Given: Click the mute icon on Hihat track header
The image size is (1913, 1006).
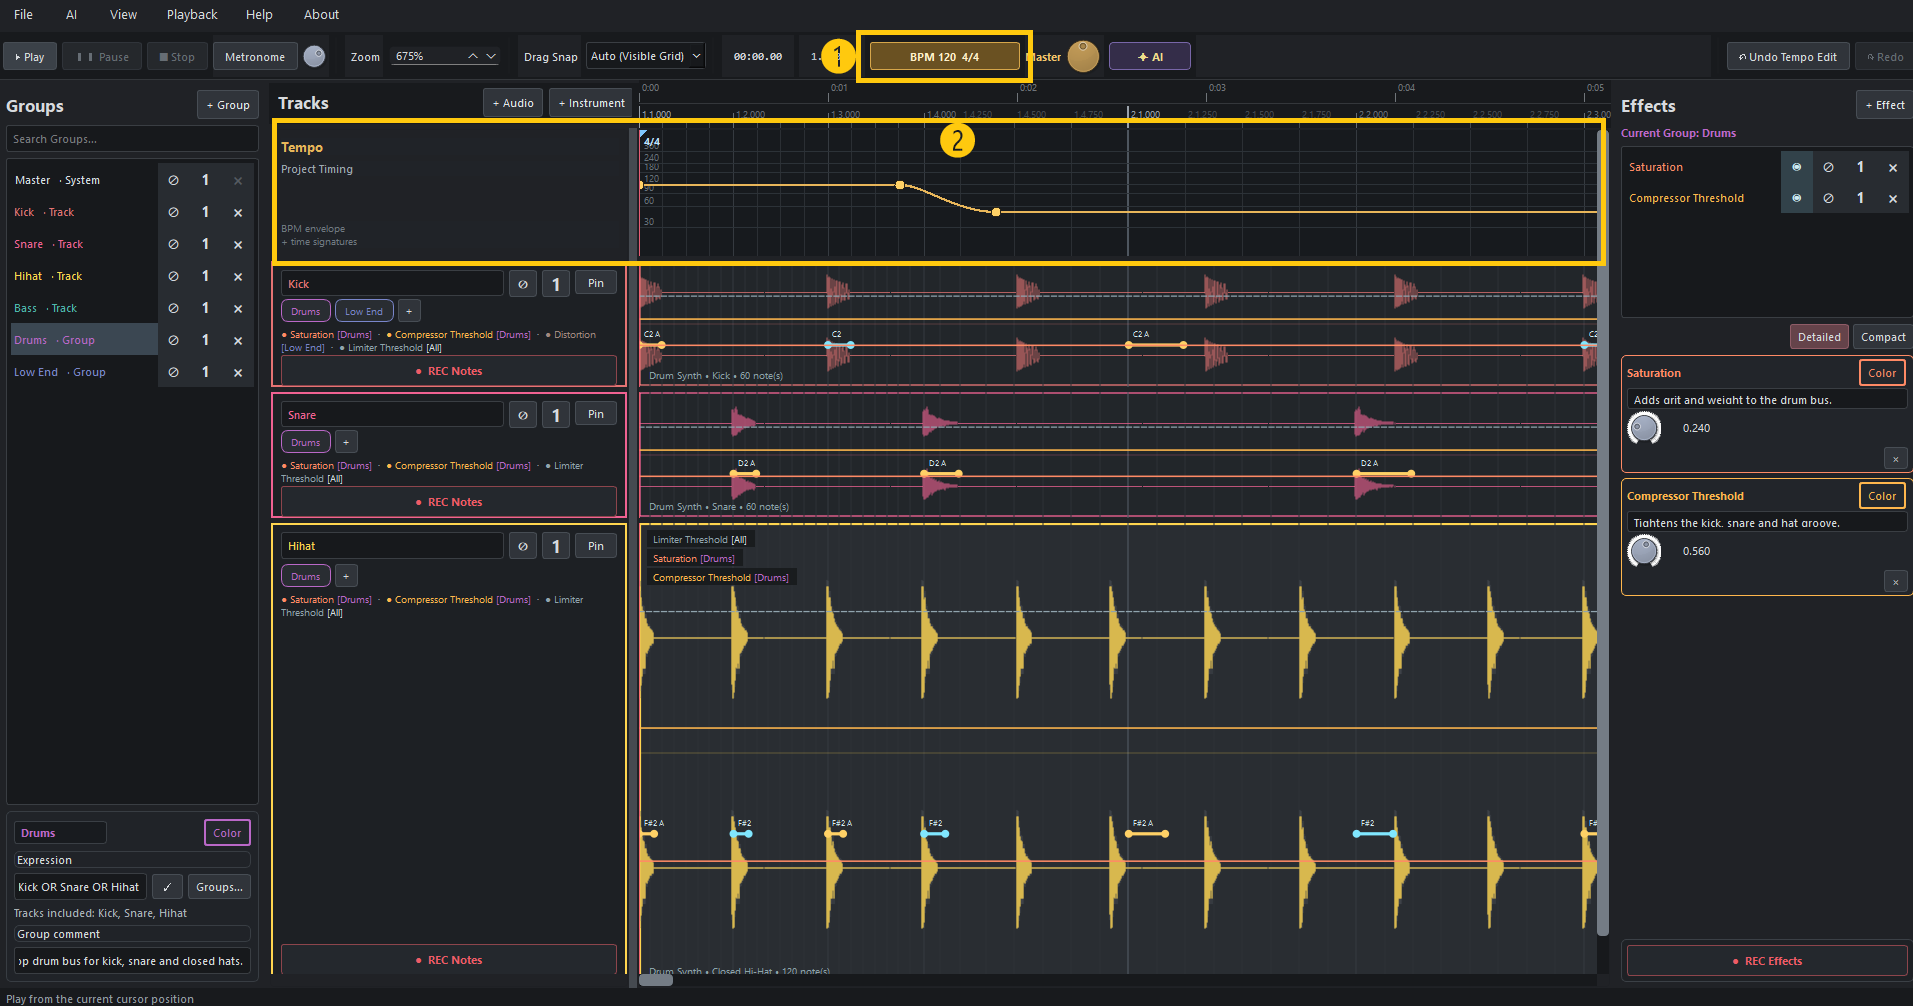Looking at the screenshot, I should [x=522, y=546].
